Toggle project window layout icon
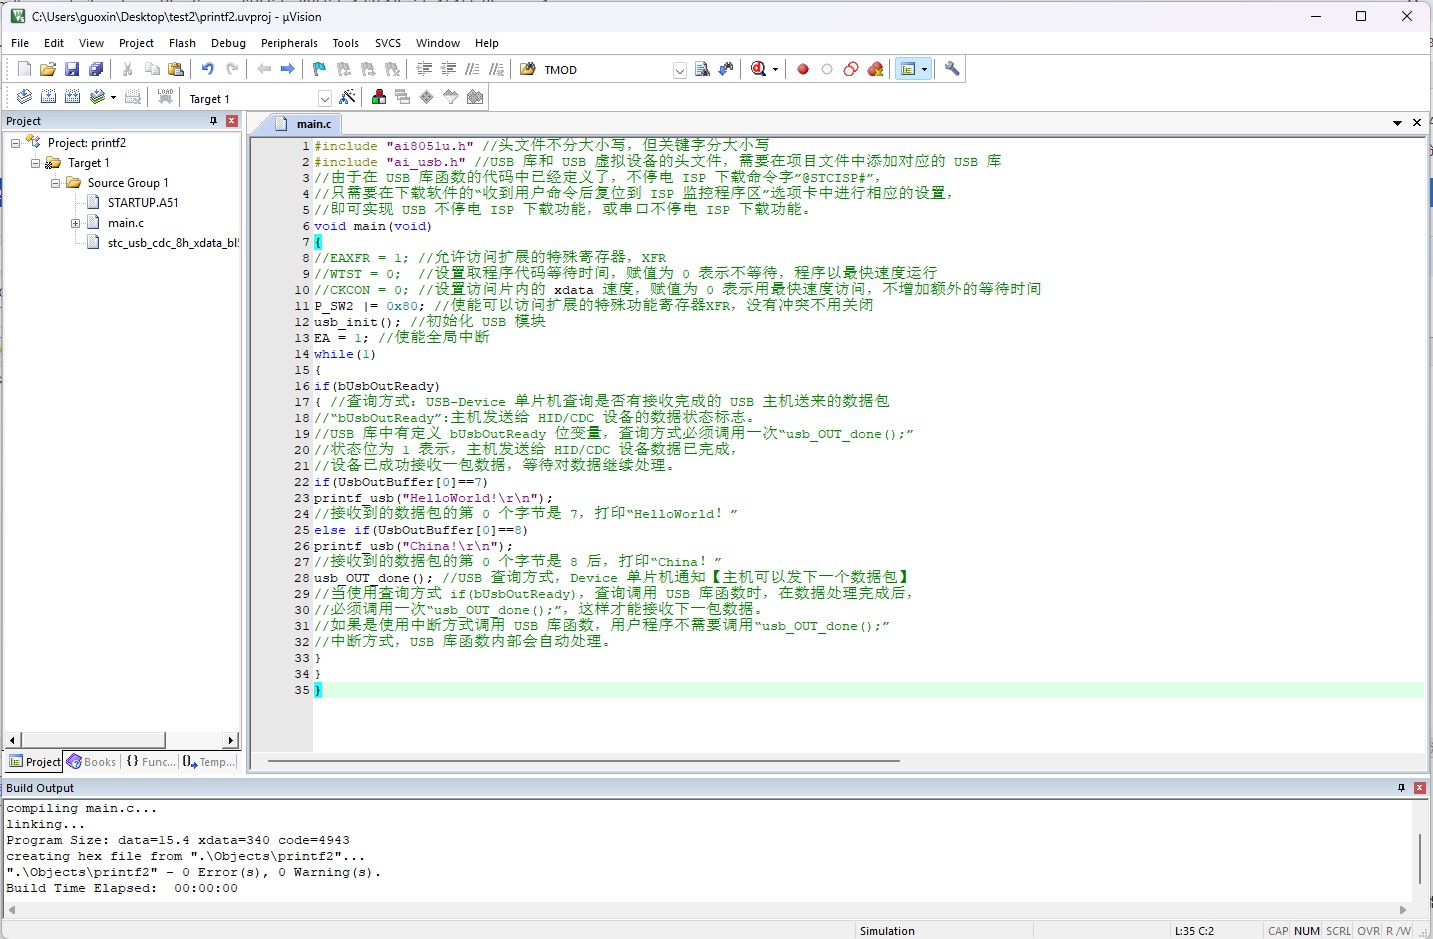Viewport: 1433px width, 939px height. pyautogui.click(x=908, y=69)
